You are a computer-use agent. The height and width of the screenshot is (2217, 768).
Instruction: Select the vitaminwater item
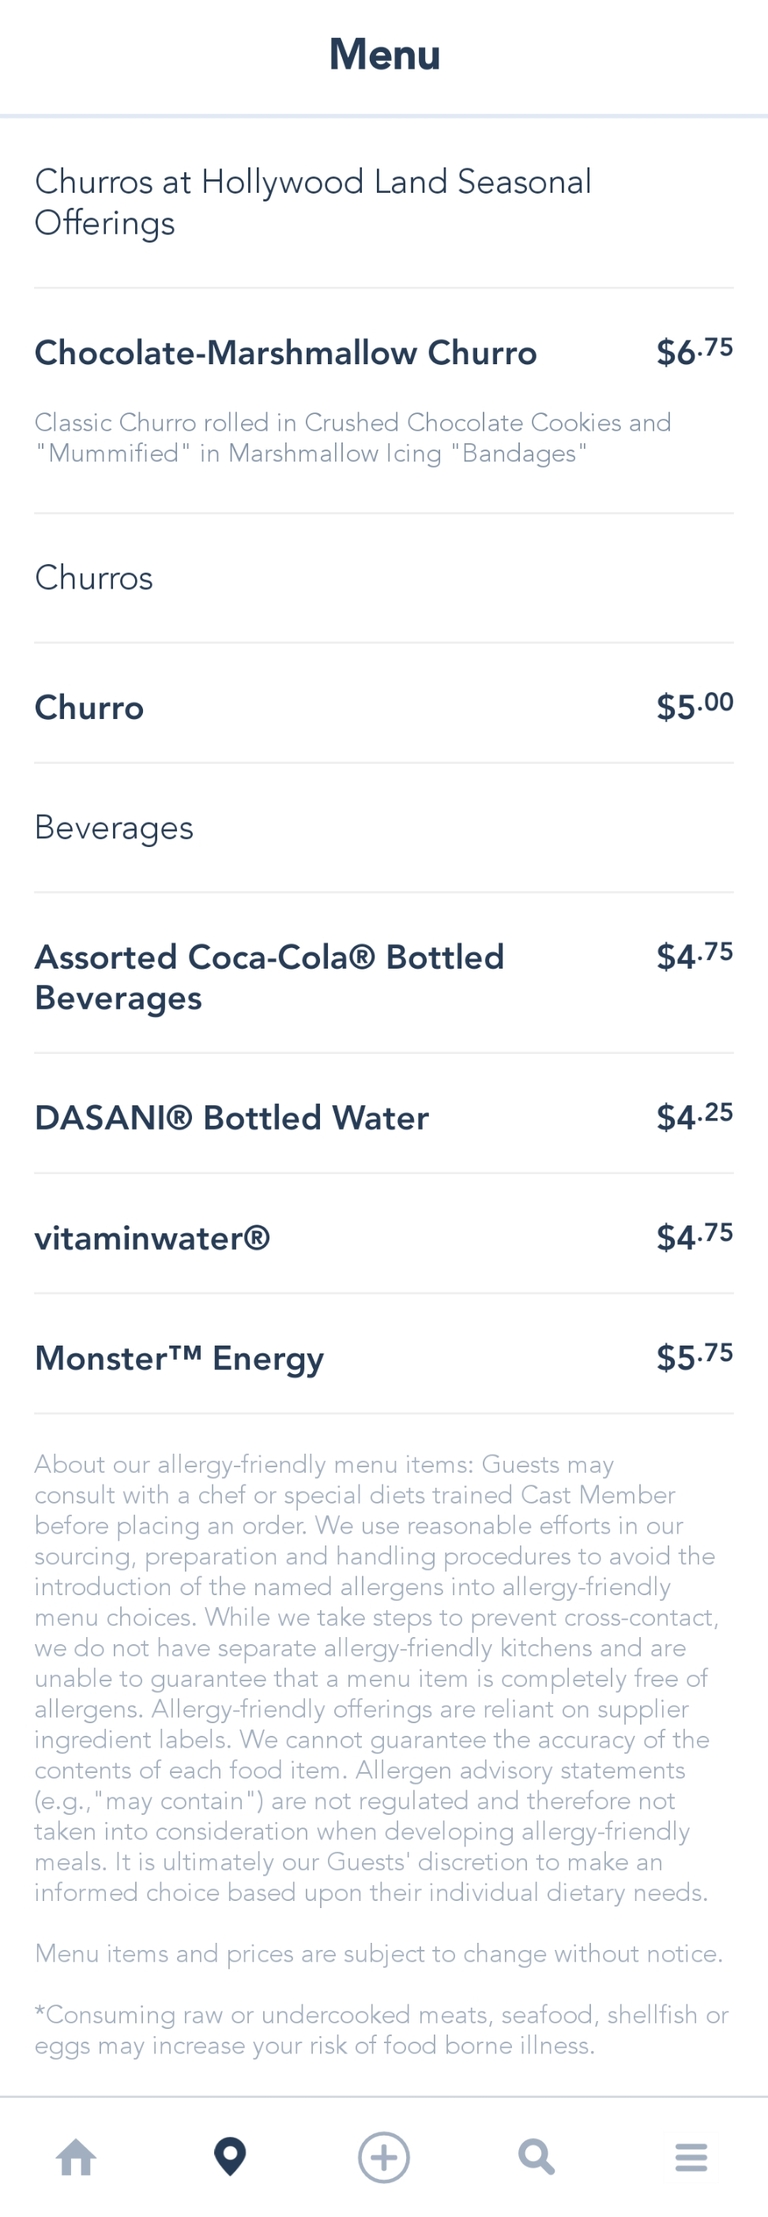(153, 1238)
